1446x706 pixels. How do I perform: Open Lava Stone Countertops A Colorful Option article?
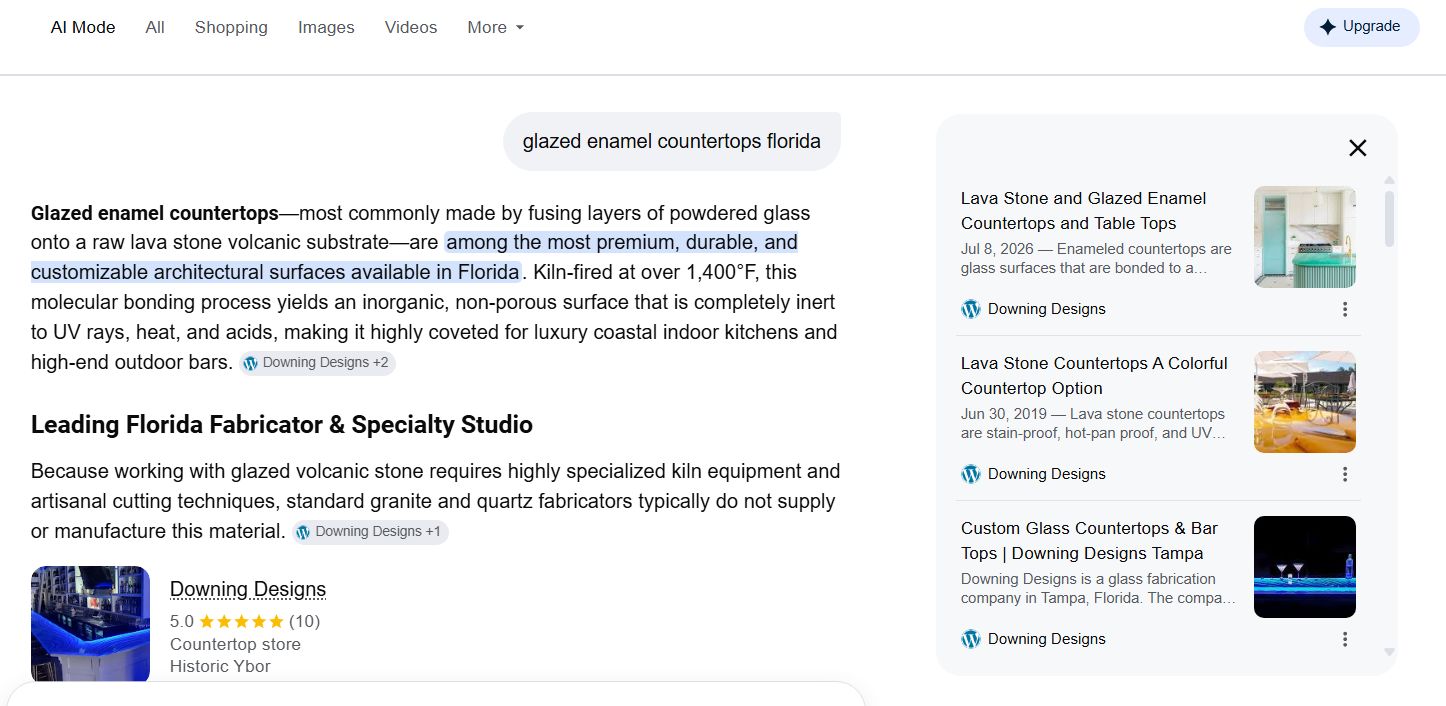1094,376
